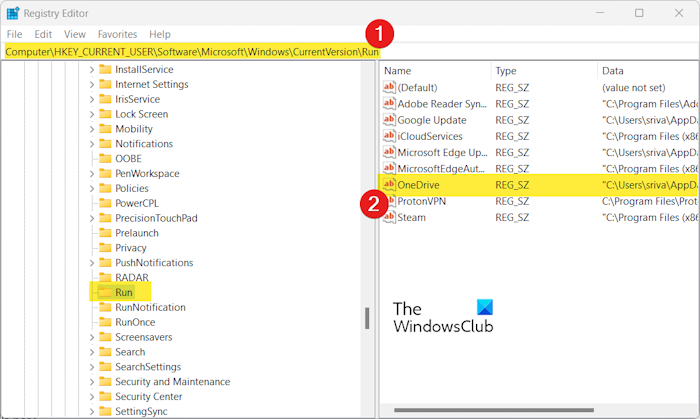The height and width of the screenshot is (419, 700).
Task: Expand the Policies key
Action: click(x=92, y=188)
